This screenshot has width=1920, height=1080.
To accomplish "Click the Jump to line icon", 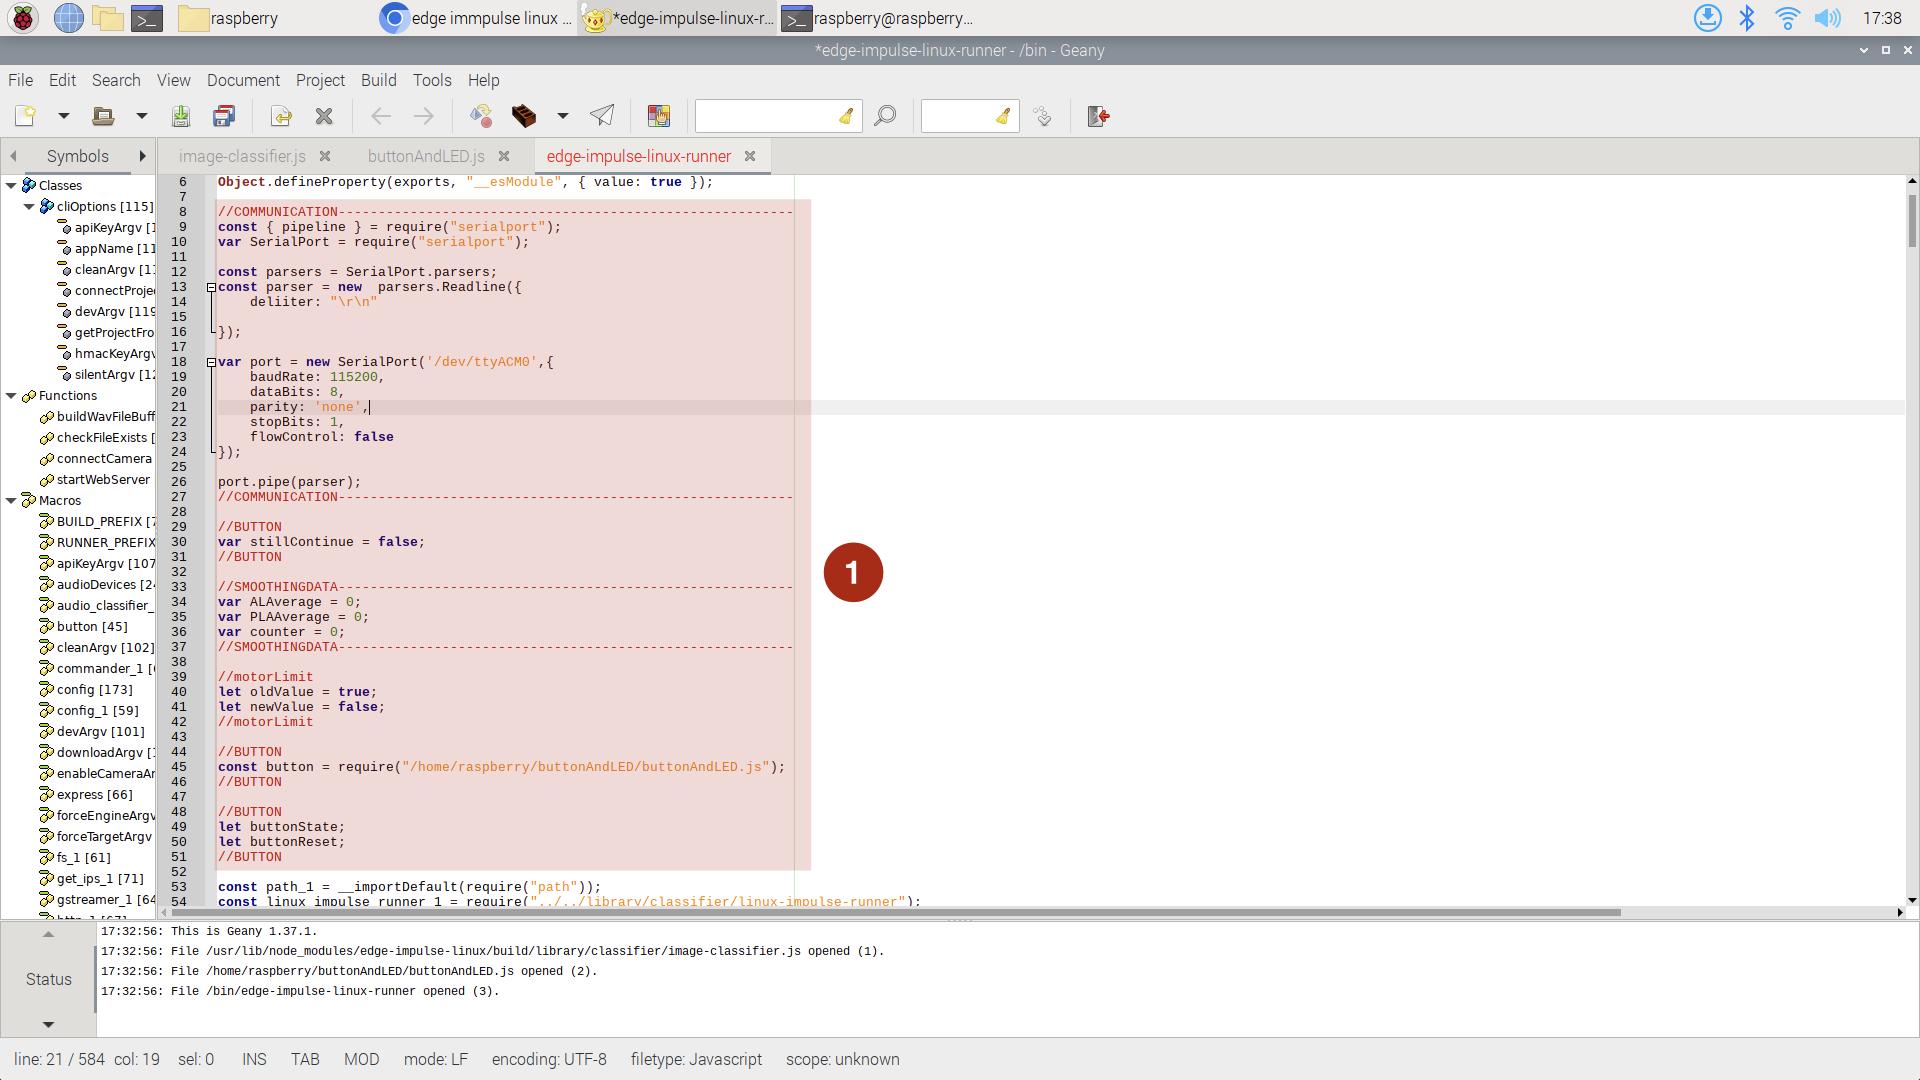I will coord(1042,116).
